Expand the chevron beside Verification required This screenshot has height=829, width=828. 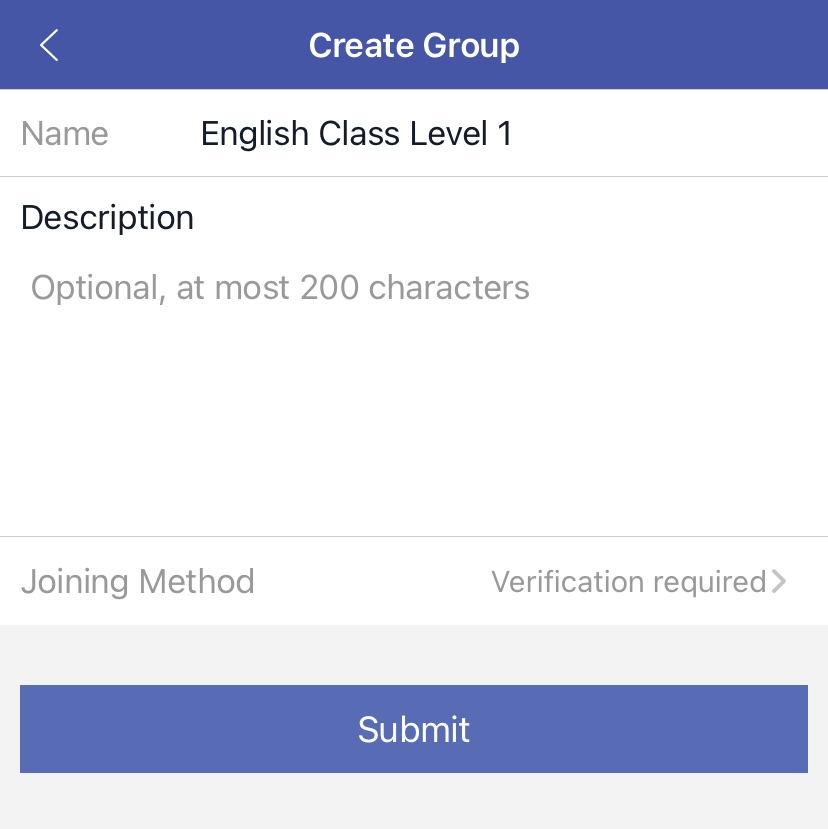780,581
